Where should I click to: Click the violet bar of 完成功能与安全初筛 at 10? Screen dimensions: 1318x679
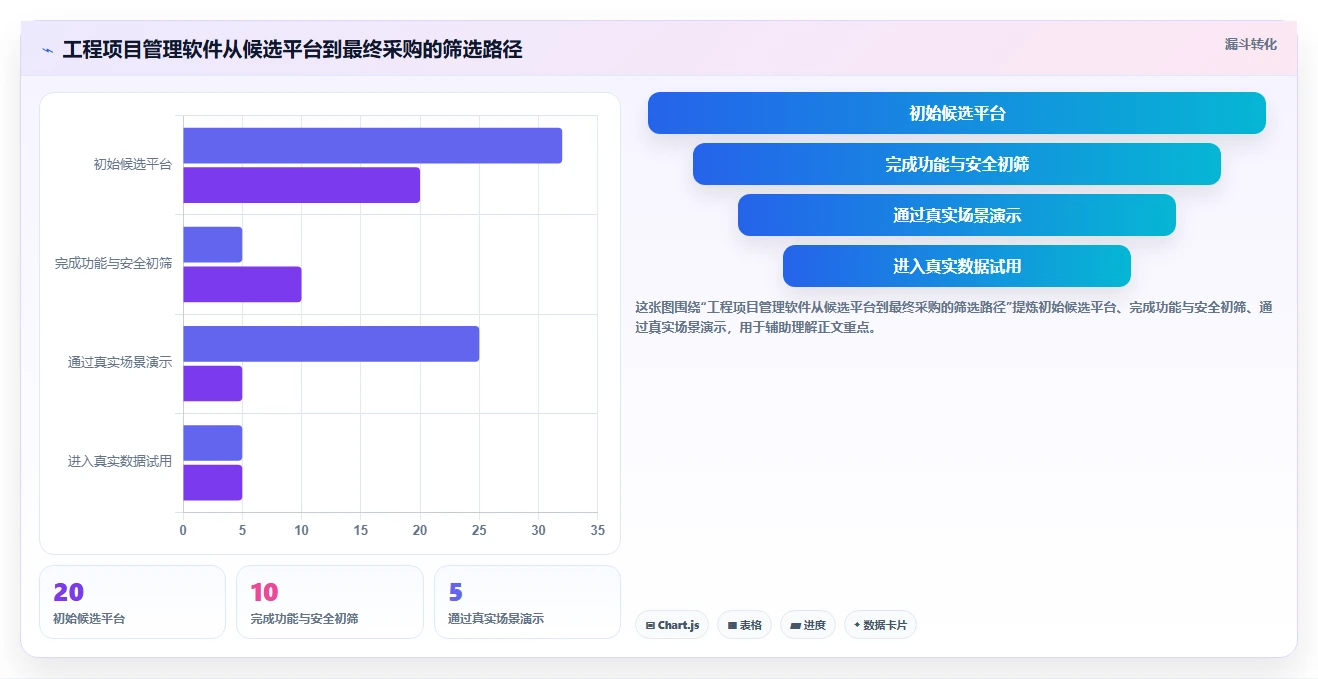click(242, 284)
